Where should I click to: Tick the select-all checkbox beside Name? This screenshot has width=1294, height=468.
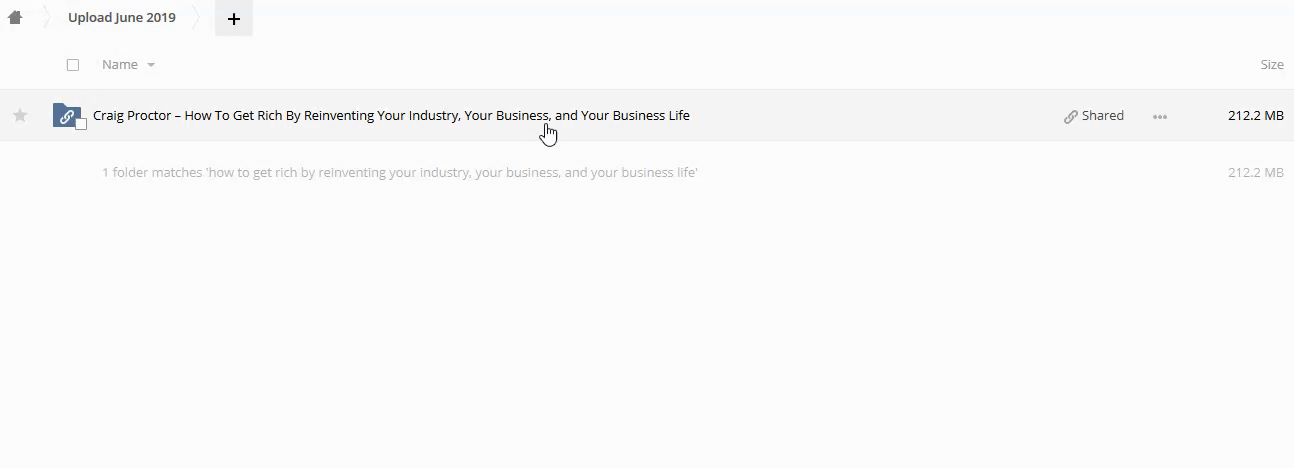(x=73, y=65)
